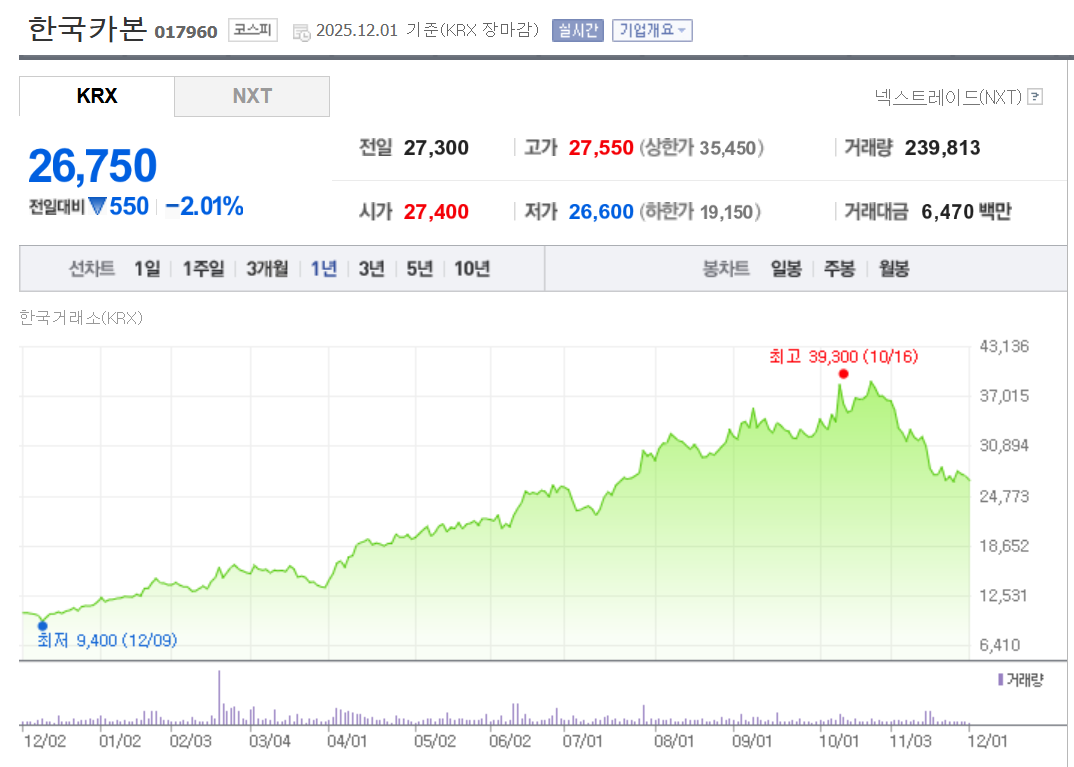The width and height of the screenshot is (1074, 767).
Task: Click the lower limit text 하한가 19,150
Action: click(699, 212)
